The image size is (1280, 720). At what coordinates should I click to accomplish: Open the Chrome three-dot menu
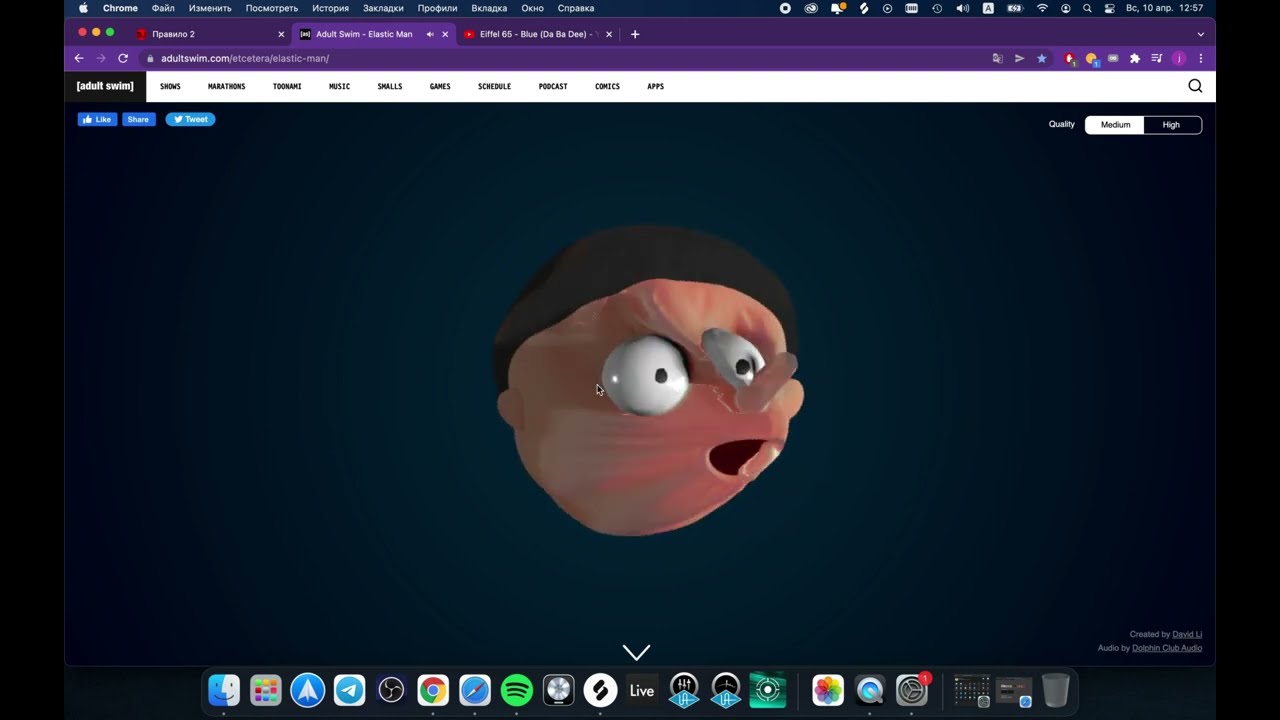pyautogui.click(x=1201, y=59)
